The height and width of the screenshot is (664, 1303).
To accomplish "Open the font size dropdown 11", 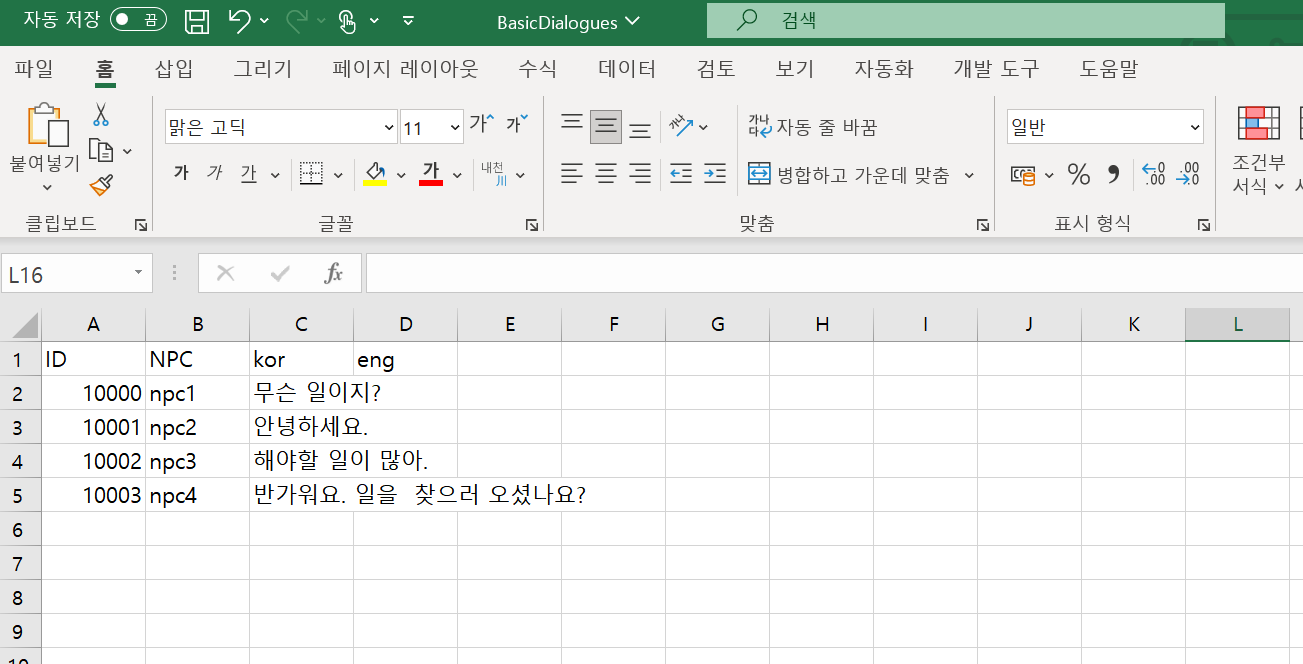I will [x=455, y=127].
